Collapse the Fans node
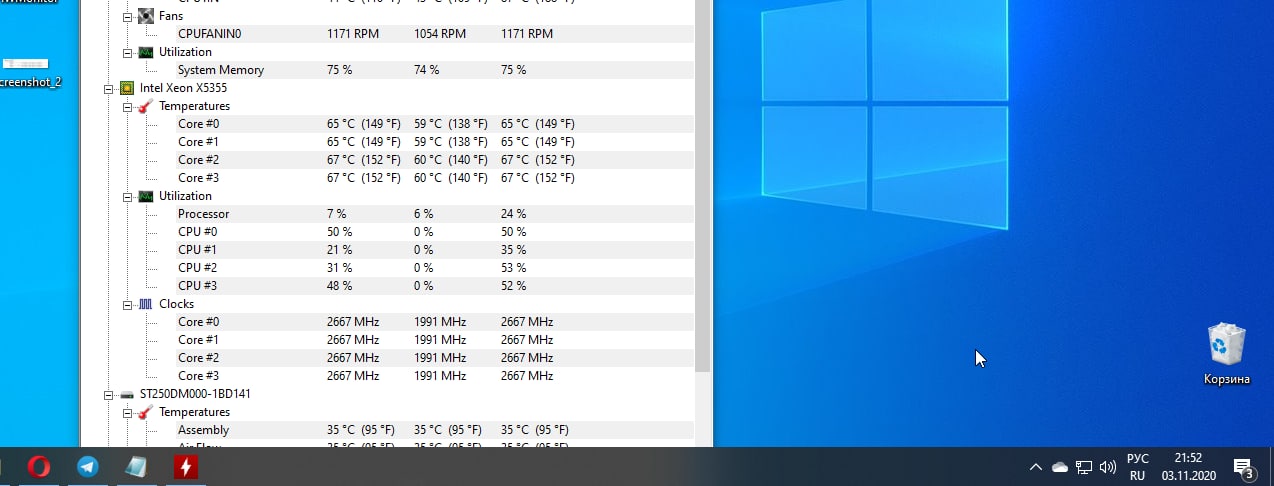Viewport: 1274px width, 486px height. [x=128, y=16]
